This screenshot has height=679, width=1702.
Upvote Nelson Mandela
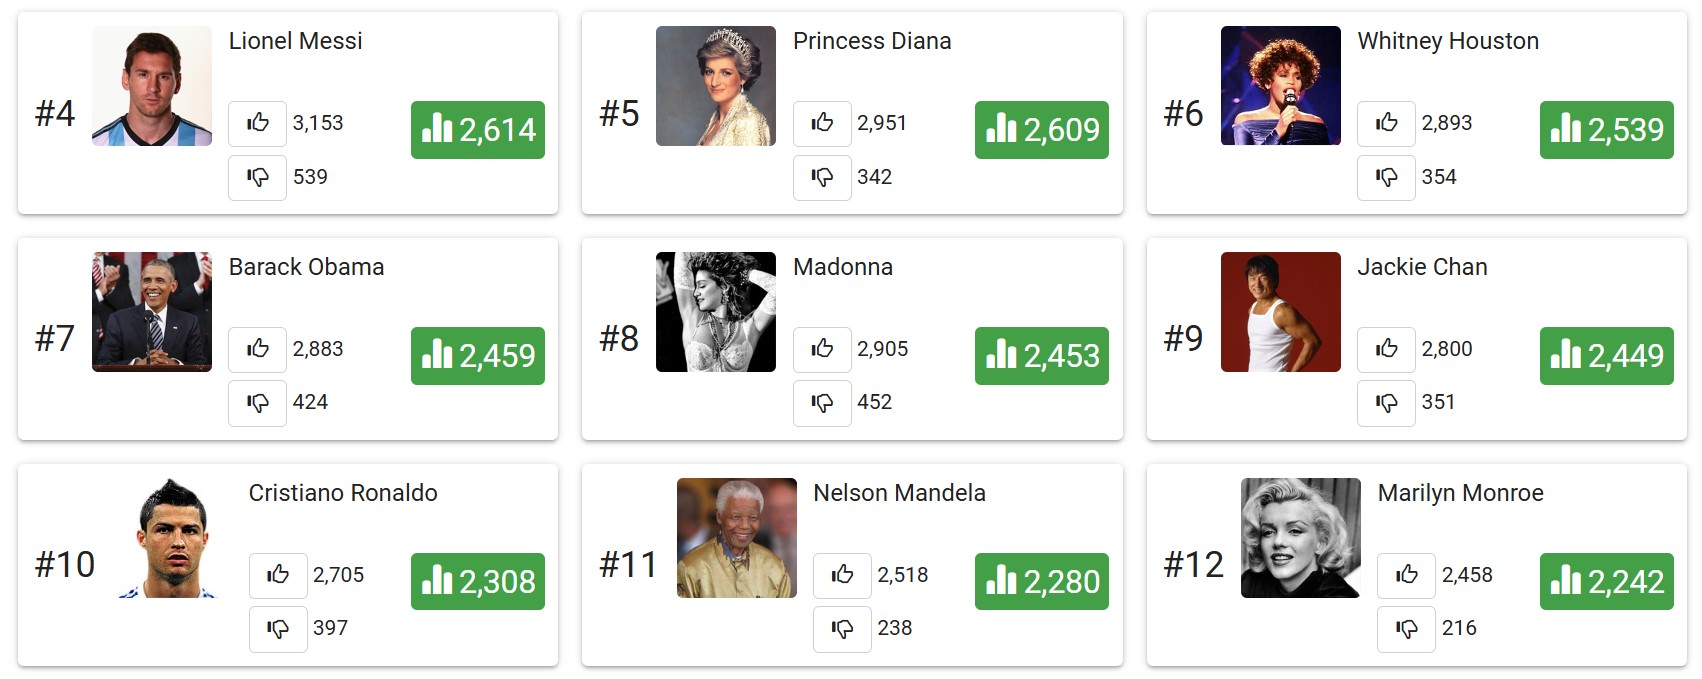(842, 575)
